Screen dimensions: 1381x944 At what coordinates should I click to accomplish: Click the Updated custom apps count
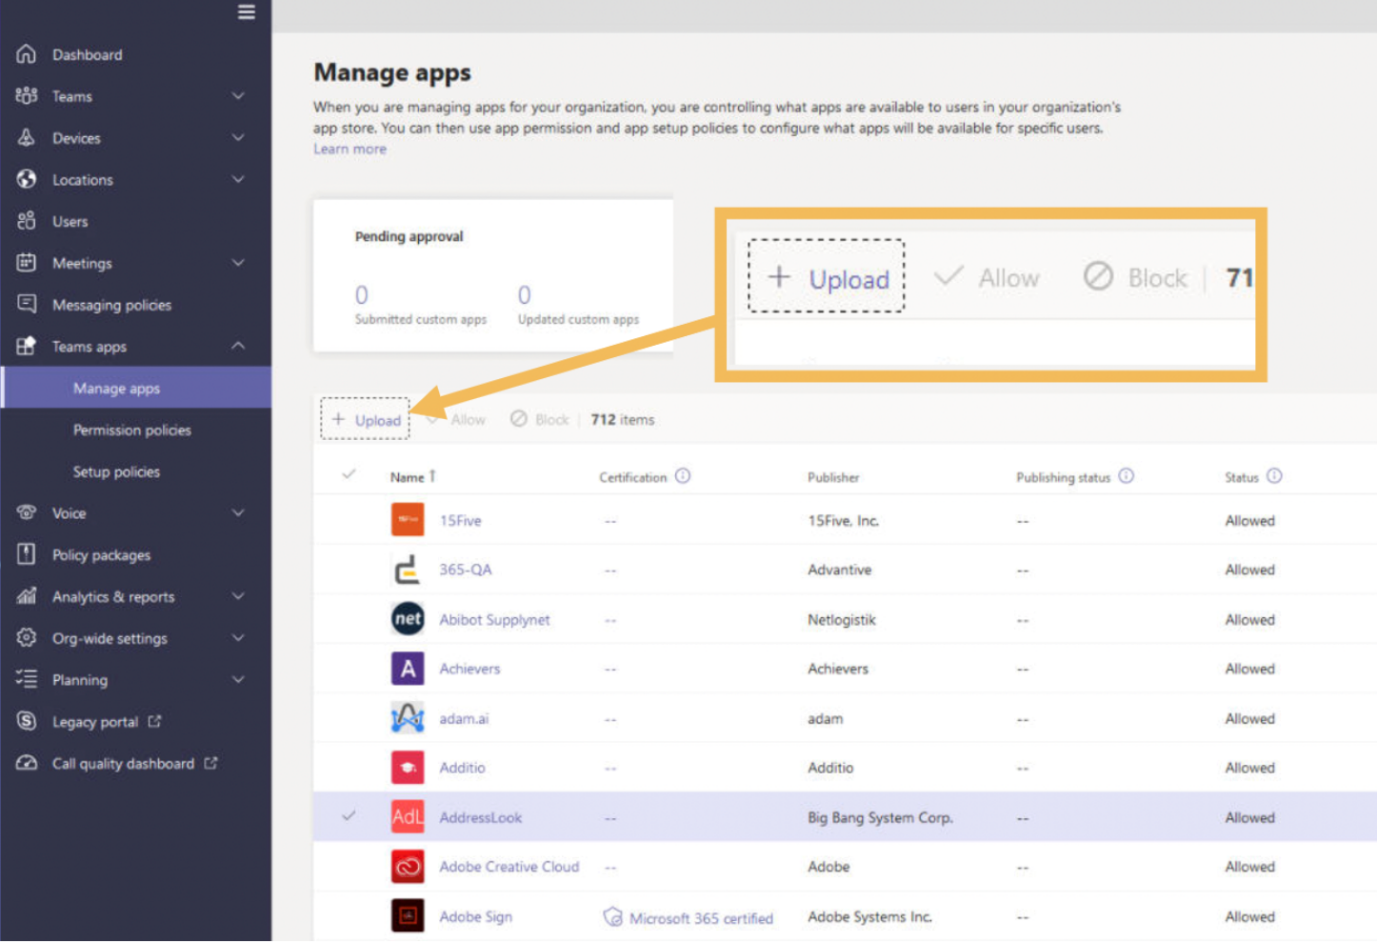524,295
